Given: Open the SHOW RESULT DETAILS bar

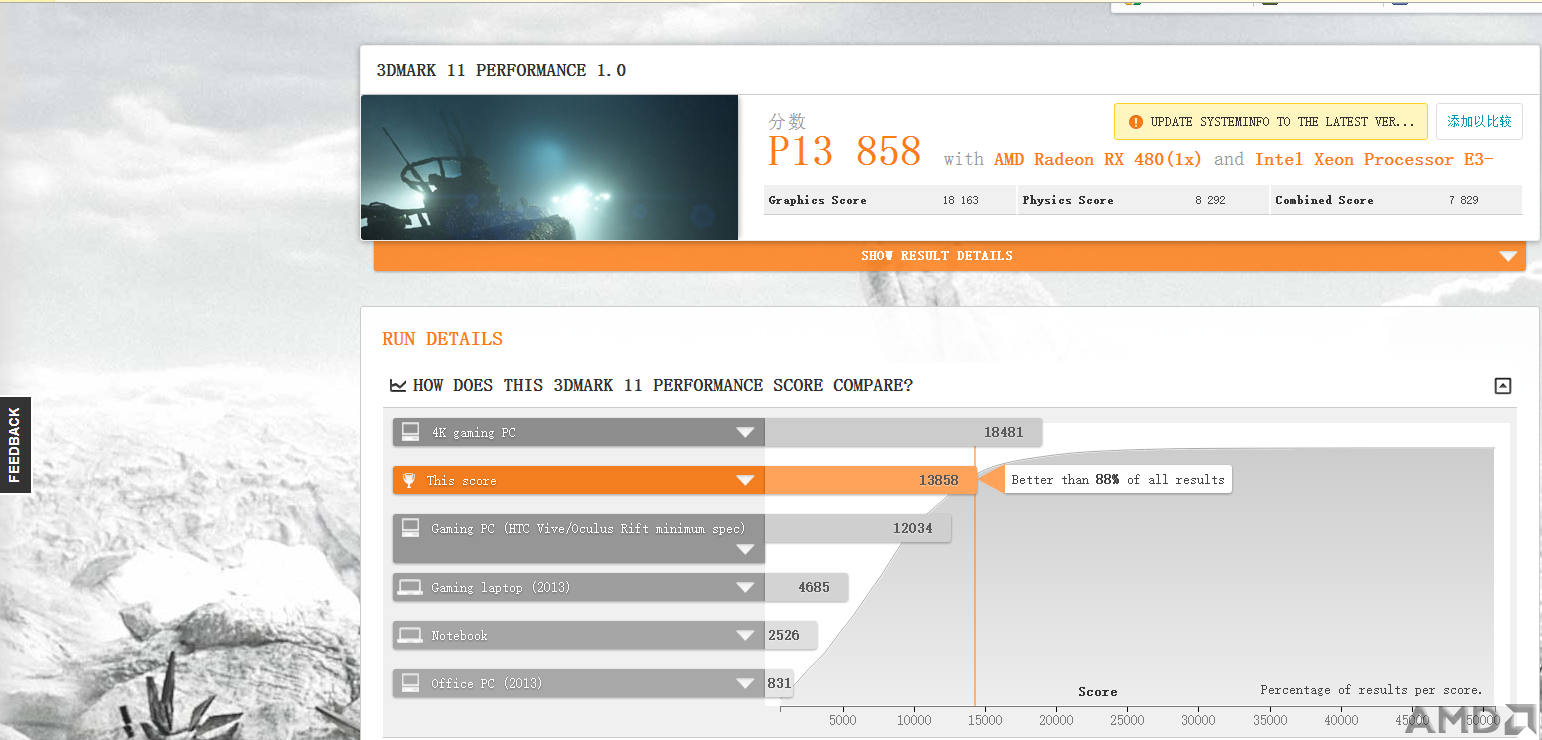Looking at the screenshot, I should [x=950, y=256].
